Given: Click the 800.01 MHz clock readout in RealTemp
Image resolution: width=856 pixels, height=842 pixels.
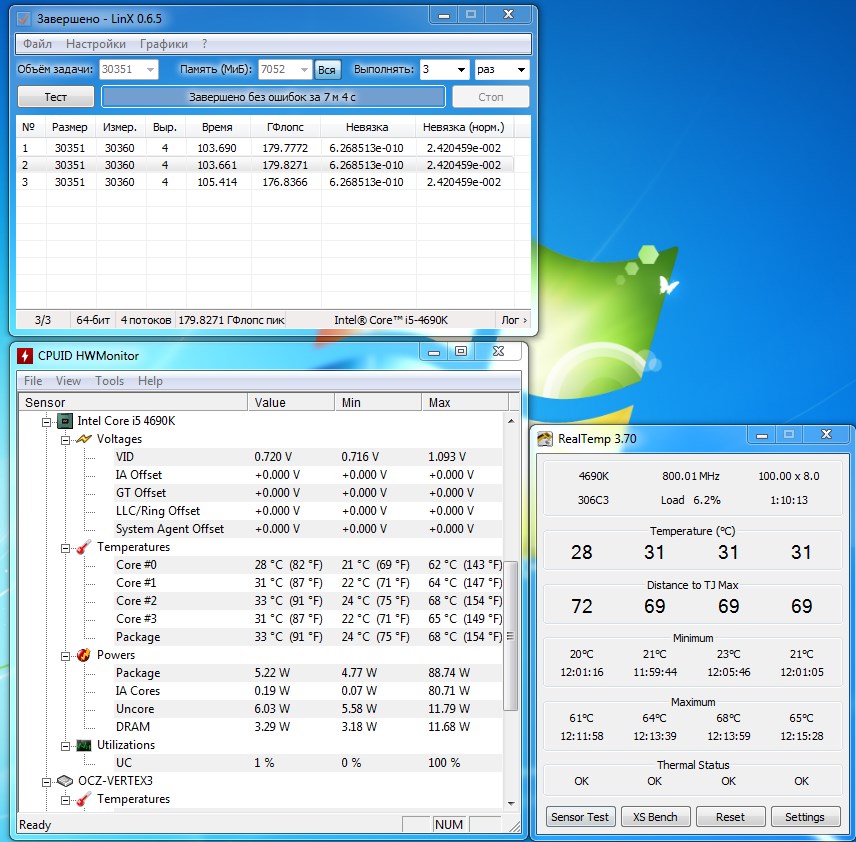Looking at the screenshot, I should [x=691, y=476].
